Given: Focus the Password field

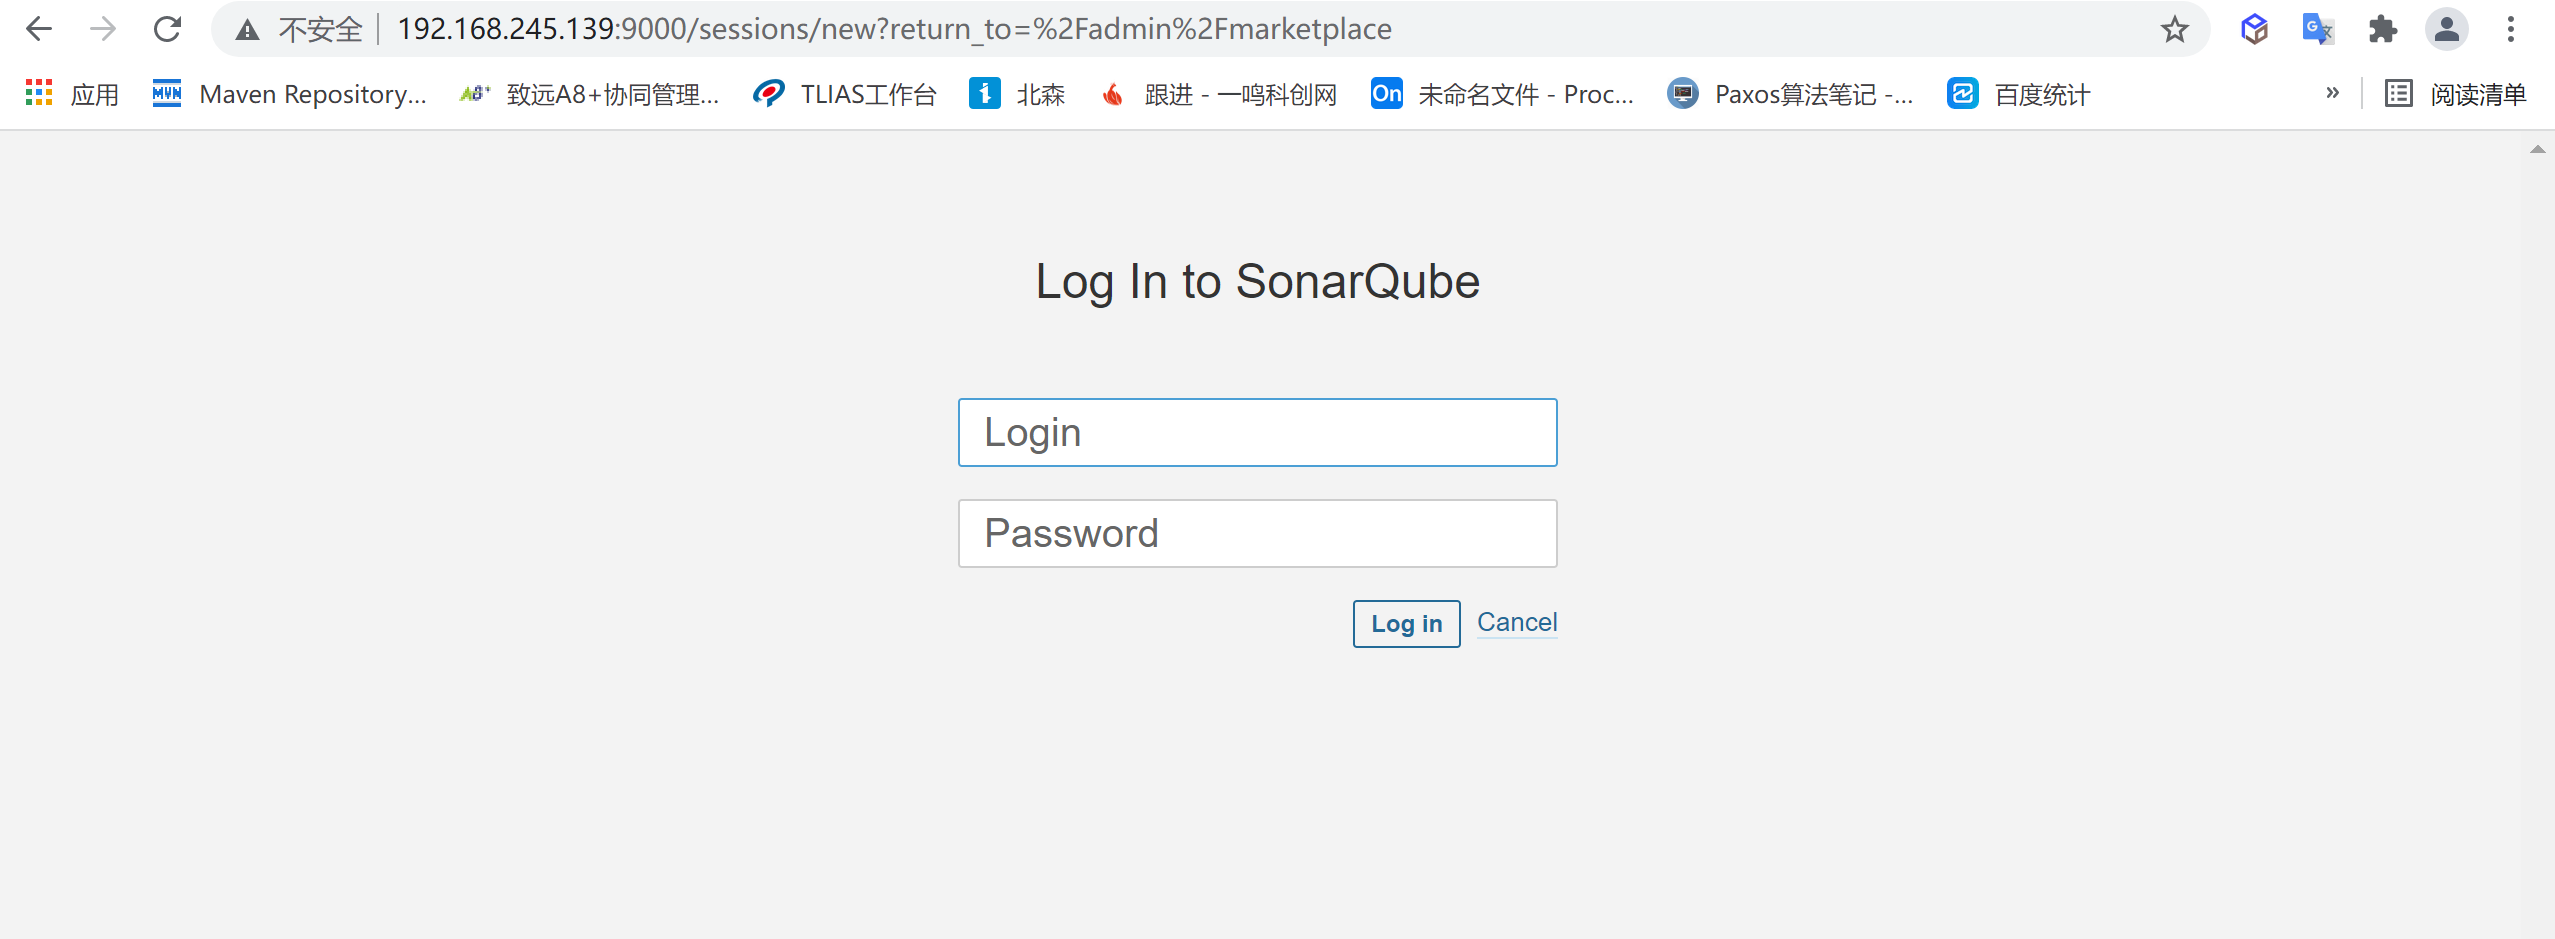Looking at the screenshot, I should tap(1257, 534).
